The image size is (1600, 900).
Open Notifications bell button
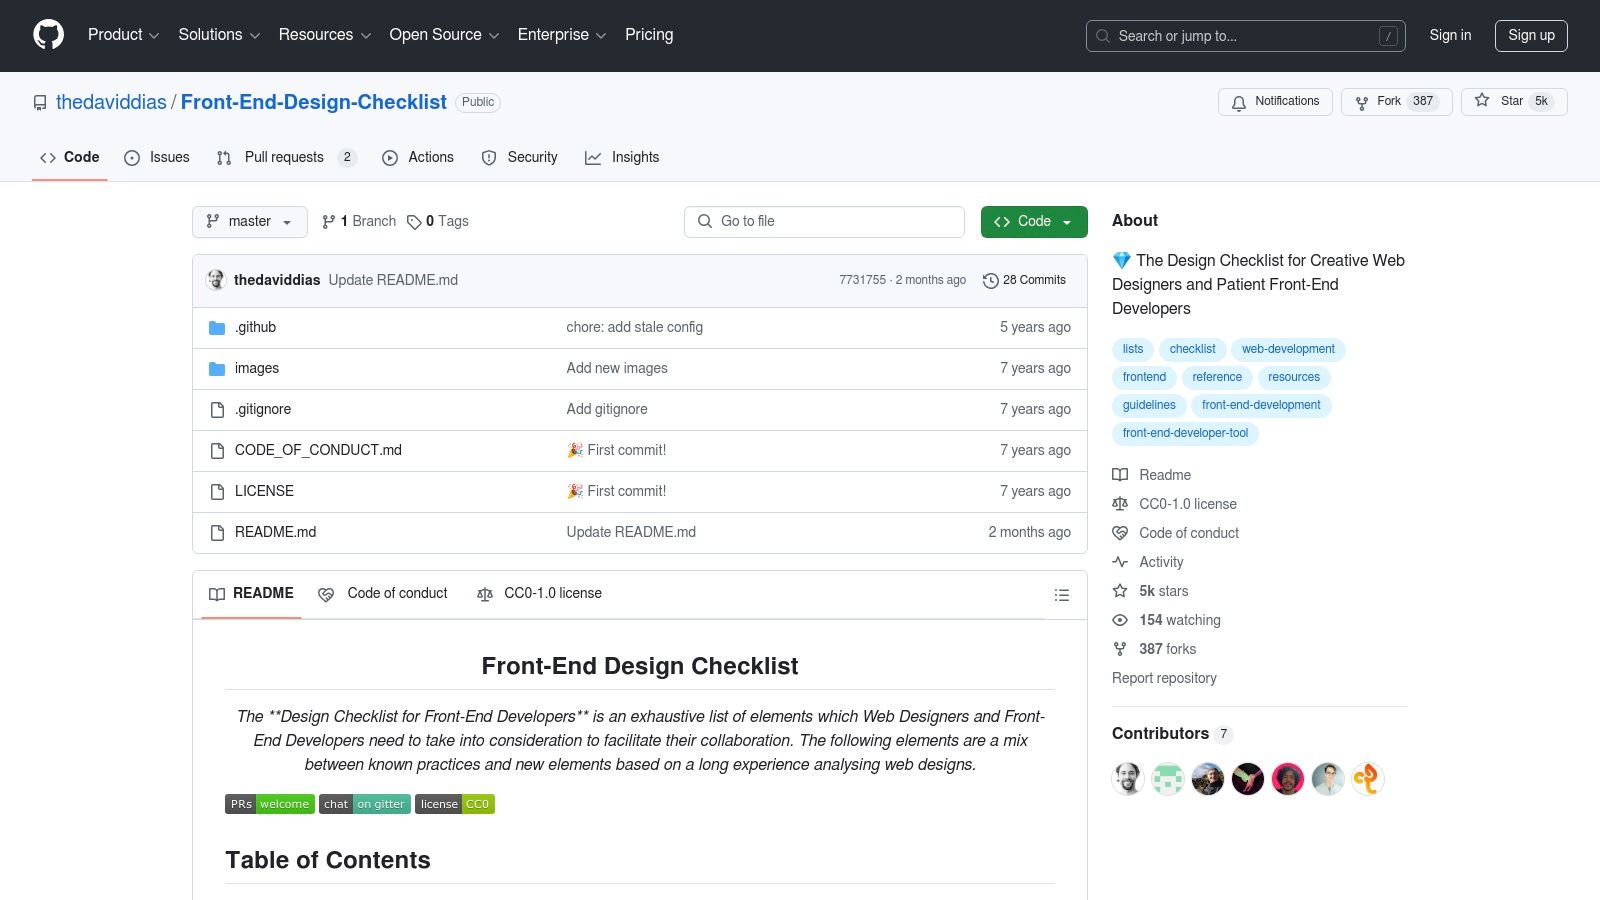pyautogui.click(x=1275, y=101)
